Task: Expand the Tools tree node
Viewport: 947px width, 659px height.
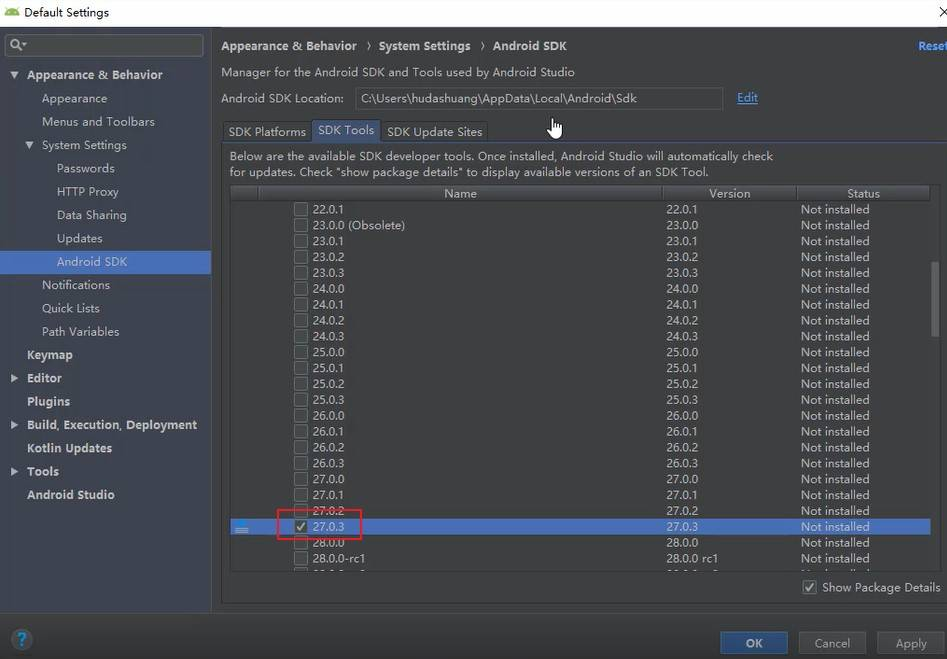Action: [14, 471]
